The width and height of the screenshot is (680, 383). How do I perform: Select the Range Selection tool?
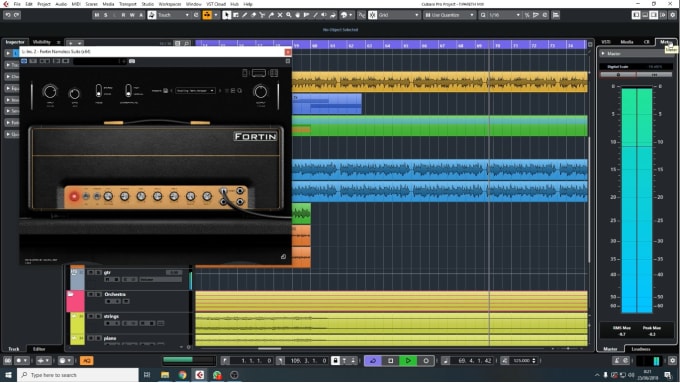(236, 15)
